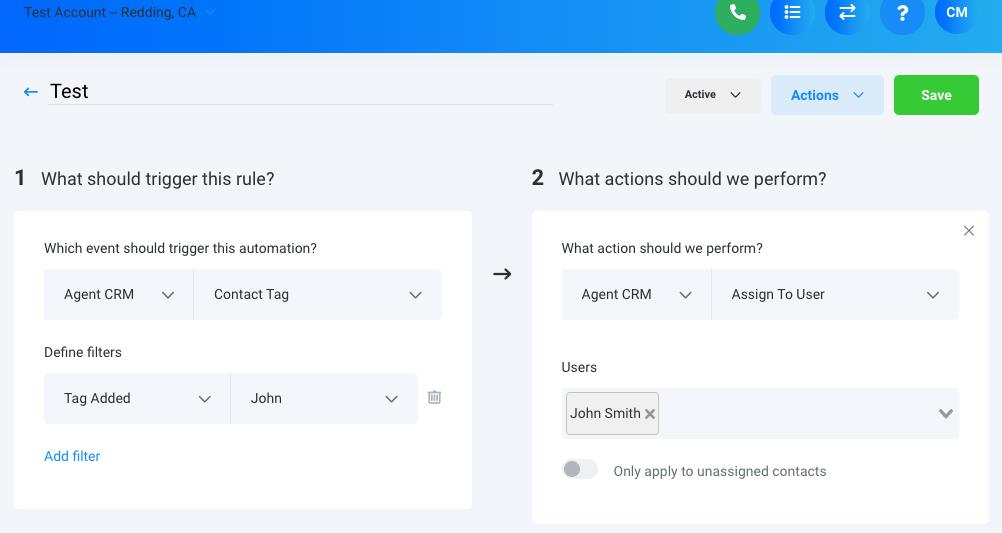Expand trigger Agent CRM dropdown
Viewport: 1002px width, 533px height.
click(119, 295)
